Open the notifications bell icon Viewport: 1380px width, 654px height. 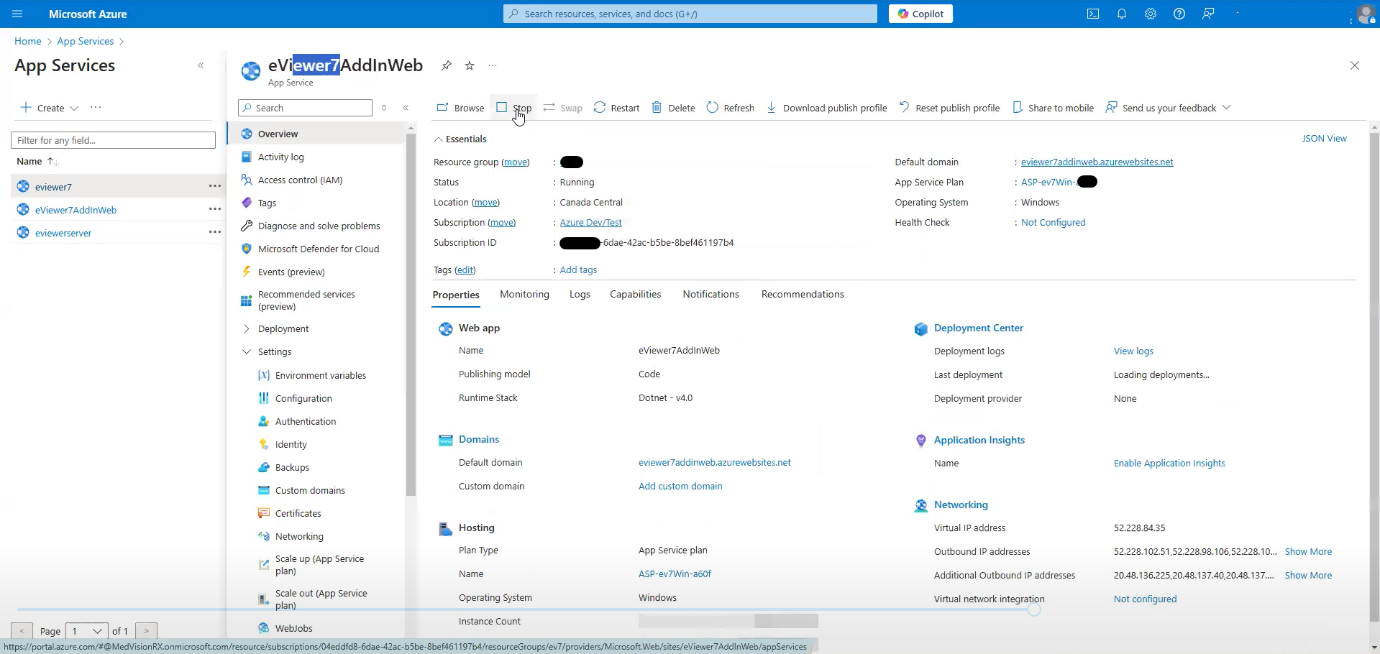pyautogui.click(x=1122, y=14)
